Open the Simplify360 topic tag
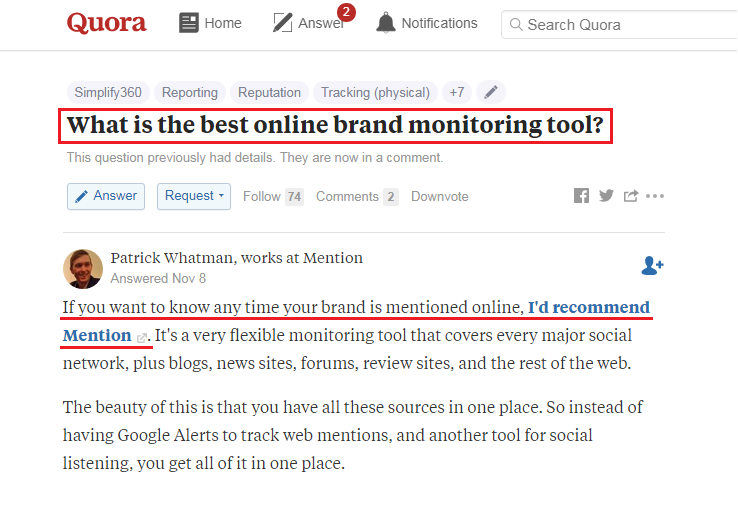The height and width of the screenshot is (507, 738). (x=108, y=92)
